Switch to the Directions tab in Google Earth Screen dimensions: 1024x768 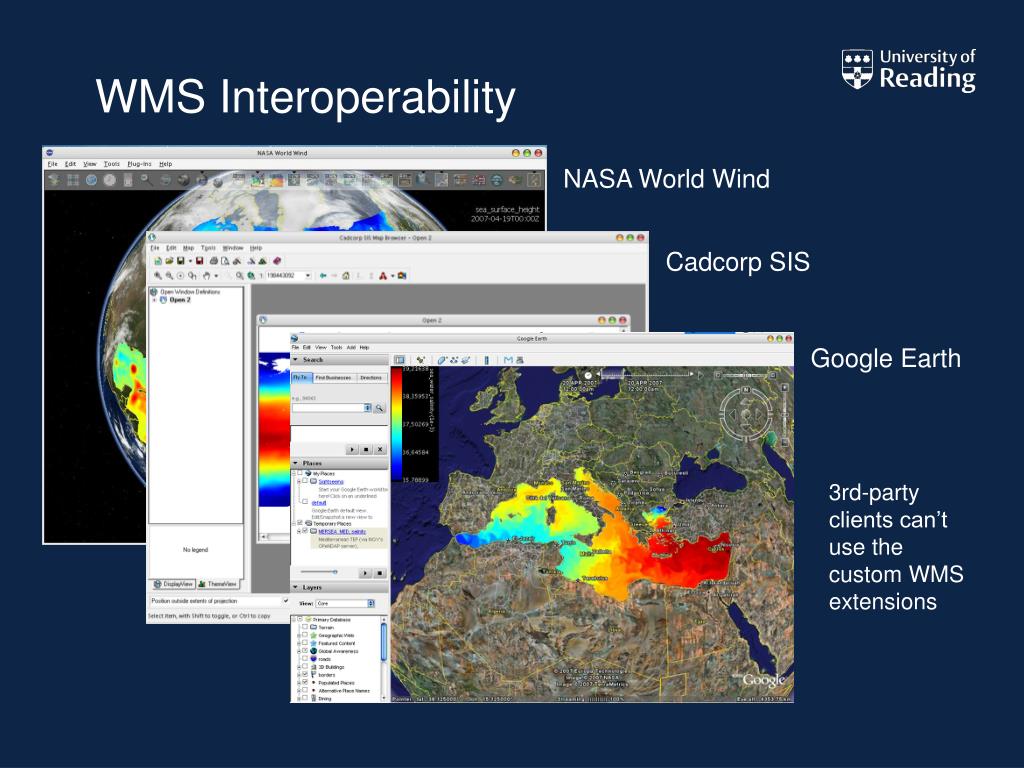point(371,377)
